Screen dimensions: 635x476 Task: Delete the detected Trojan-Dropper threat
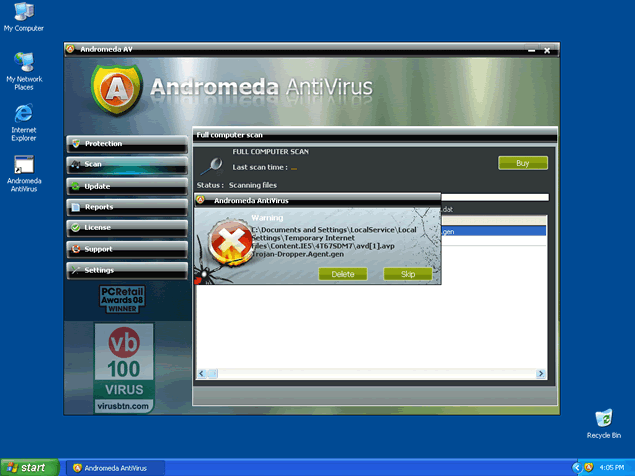(x=343, y=274)
